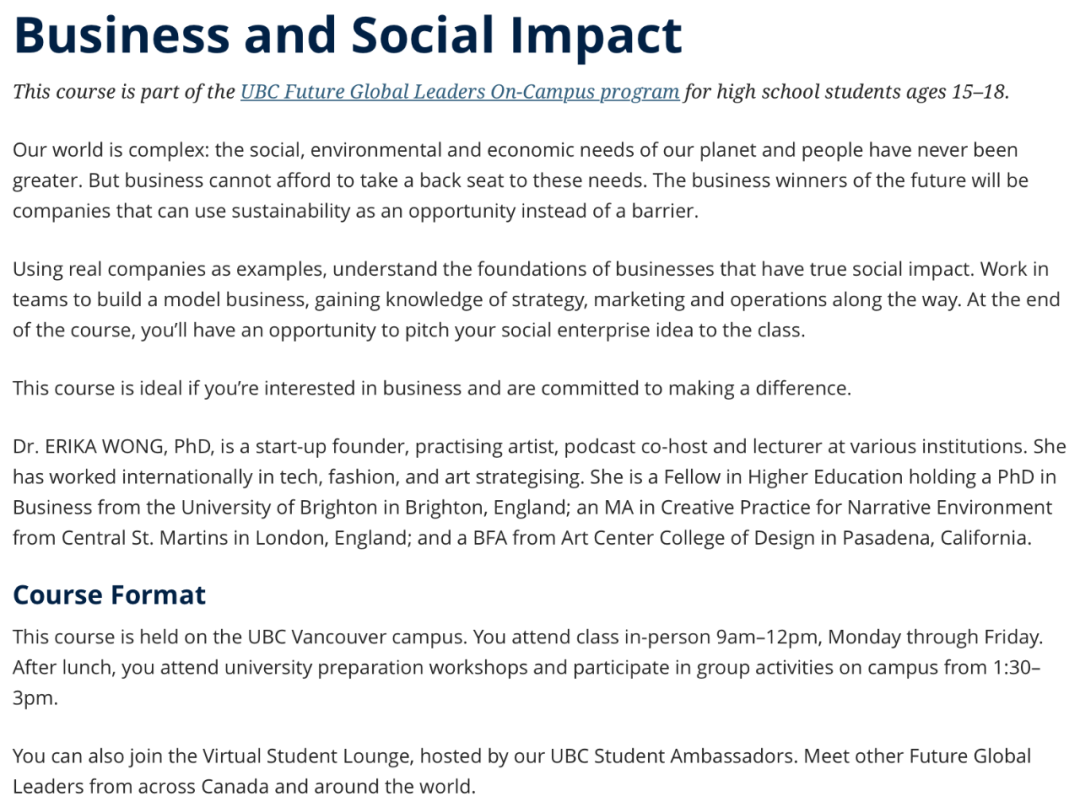Click the class time '9am–12pm'
Screen dimensions: 1080x807
point(767,636)
